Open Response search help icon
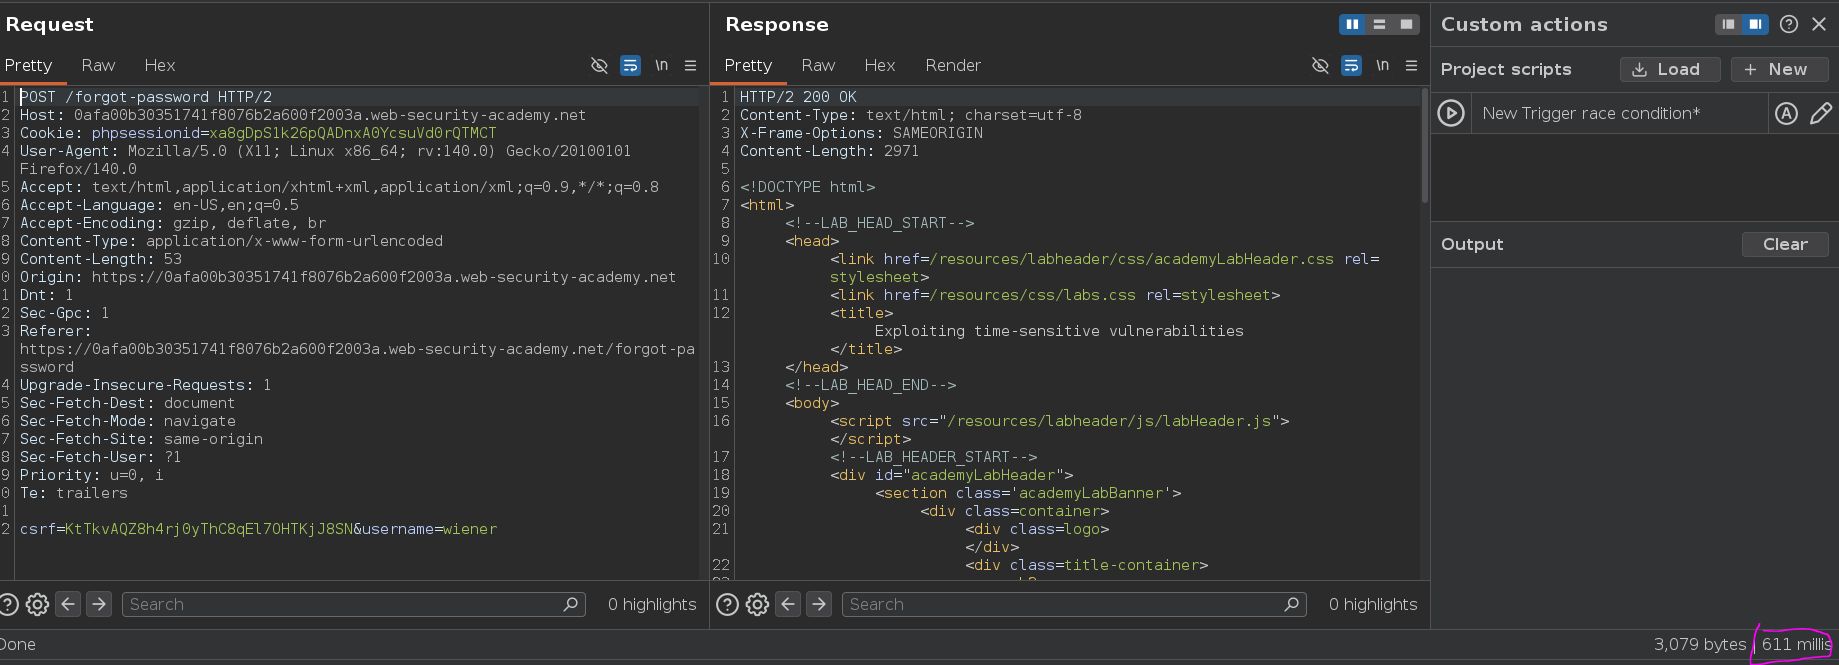Screen dimensions: 1839x665 pos(728,604)
